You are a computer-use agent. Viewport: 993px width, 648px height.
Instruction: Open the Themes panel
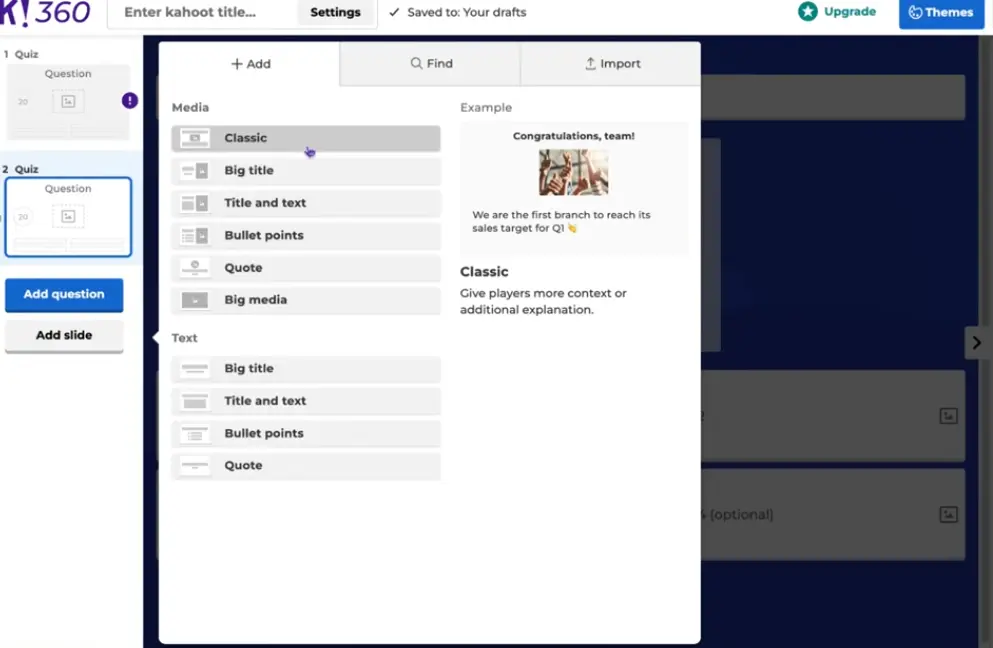[940, 13]
